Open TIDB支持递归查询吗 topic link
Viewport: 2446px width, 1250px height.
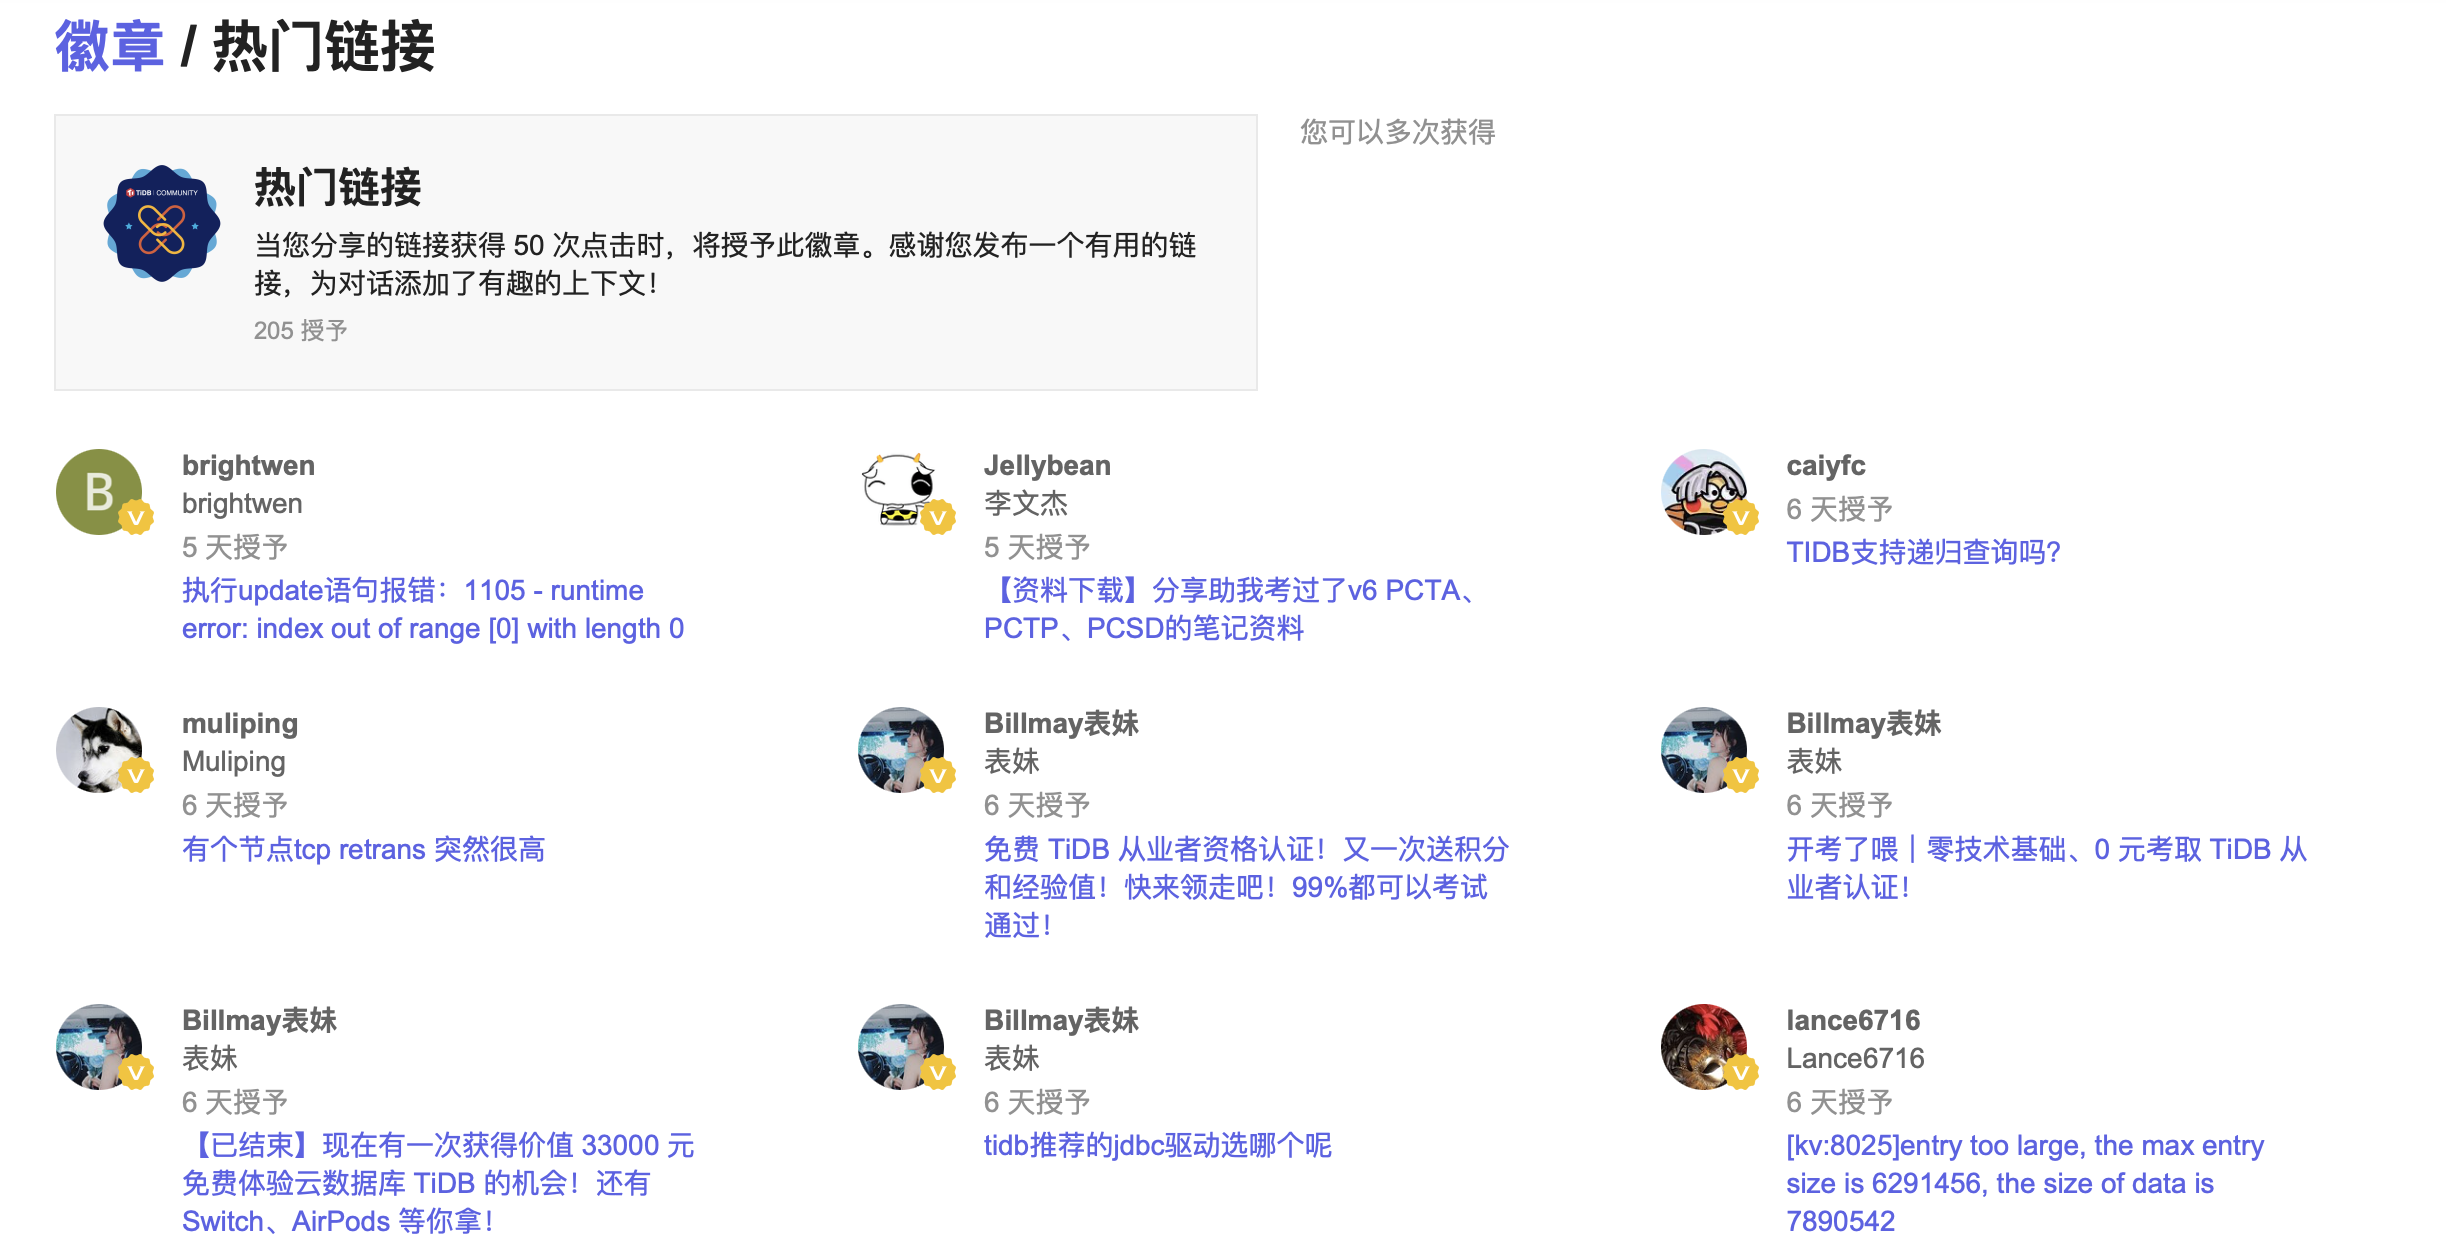point(1922,552)
